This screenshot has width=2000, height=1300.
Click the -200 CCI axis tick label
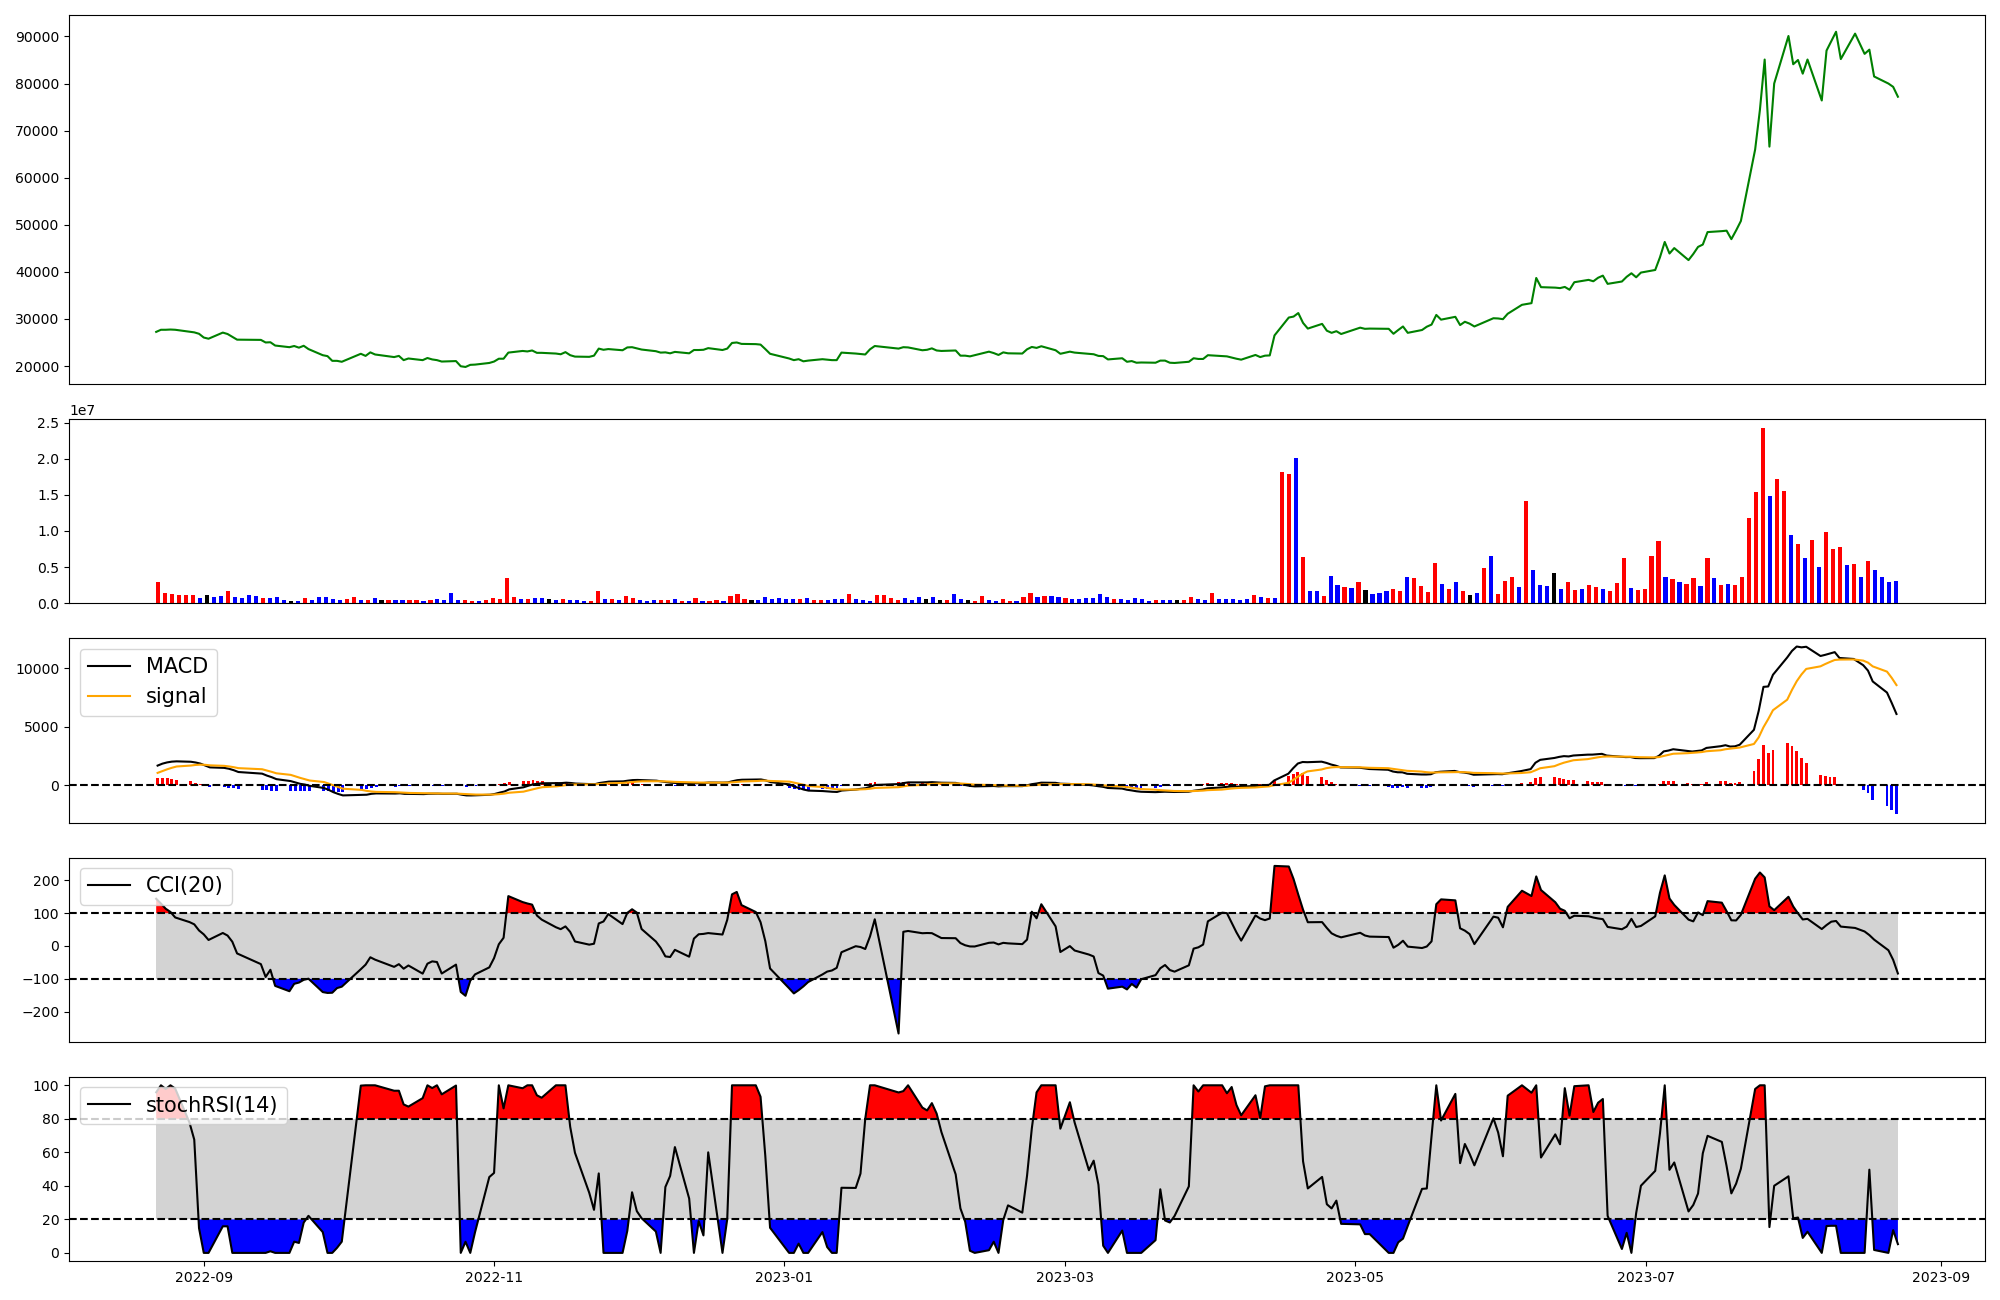click(x=40, y=1012)
